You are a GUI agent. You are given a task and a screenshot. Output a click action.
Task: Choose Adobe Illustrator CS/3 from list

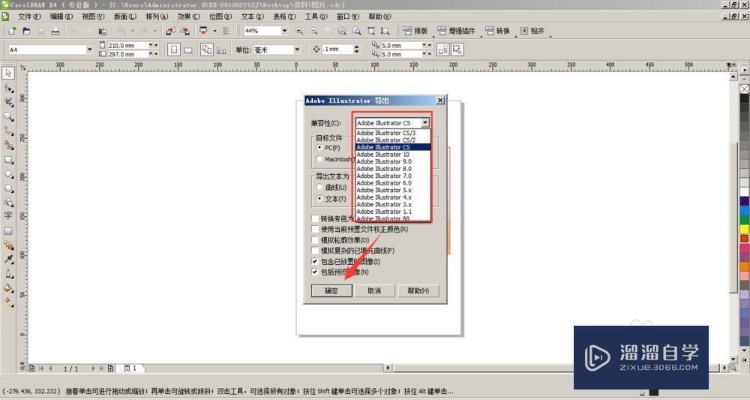coord(393,133)
